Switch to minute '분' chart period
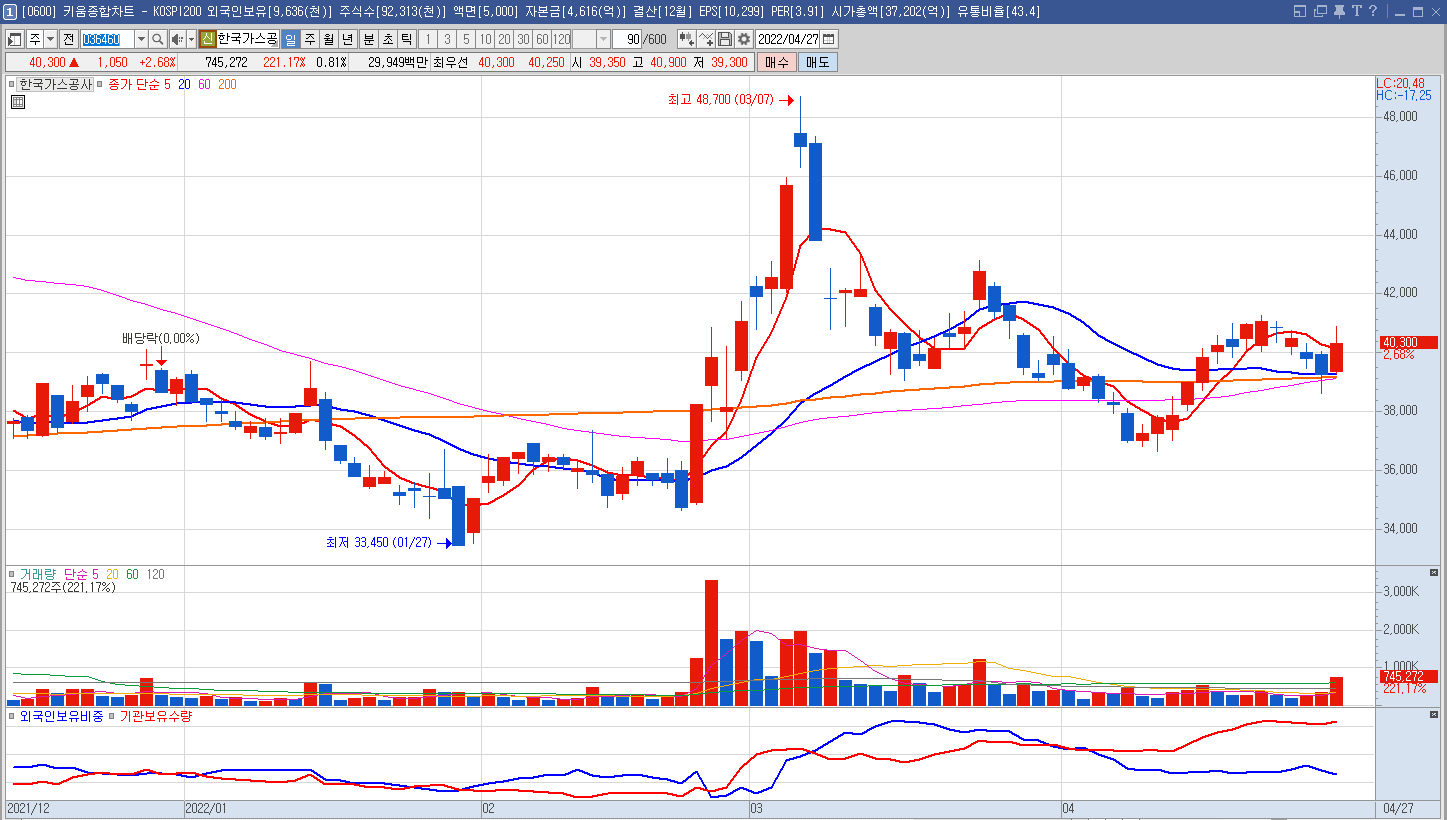1447x820 pixels. (x=368, y=39)
